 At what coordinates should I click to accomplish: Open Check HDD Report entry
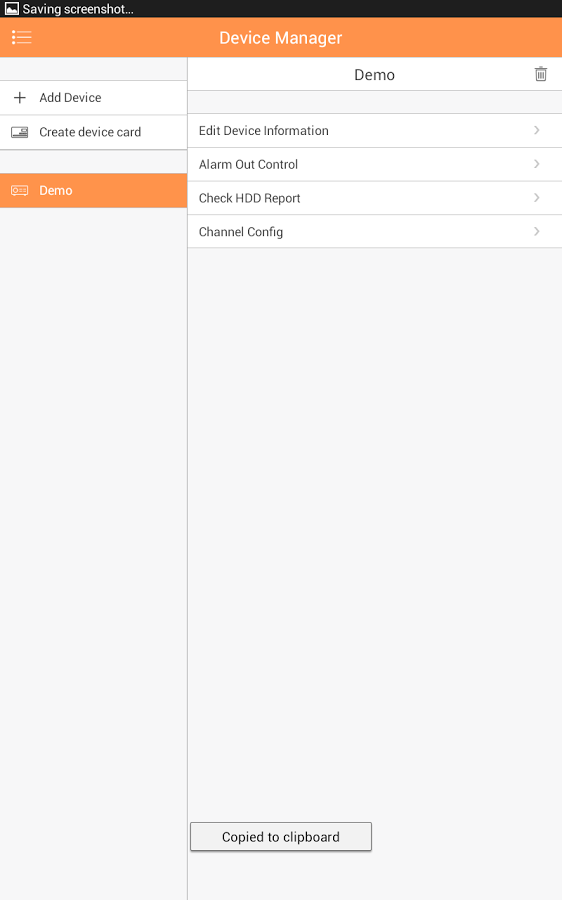(375, 199)
